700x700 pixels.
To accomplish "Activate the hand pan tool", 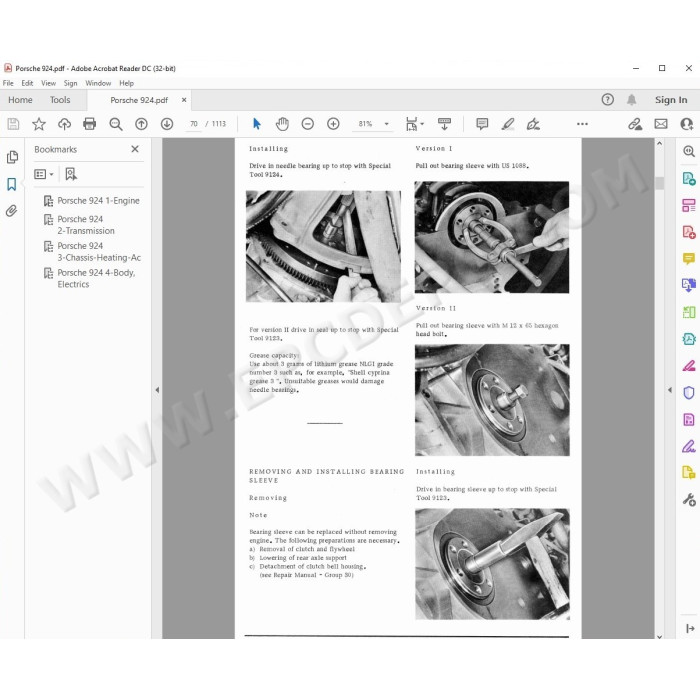I will (x=282, y=124).
